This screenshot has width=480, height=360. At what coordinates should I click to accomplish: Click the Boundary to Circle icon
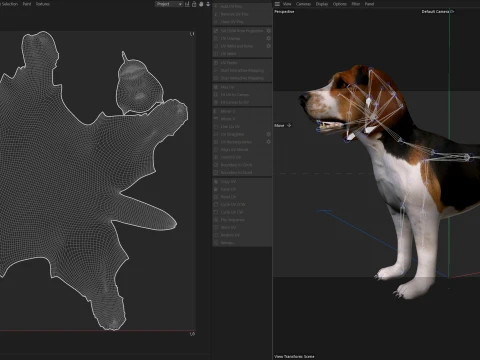pyautogui.click(x=216, y=165)
